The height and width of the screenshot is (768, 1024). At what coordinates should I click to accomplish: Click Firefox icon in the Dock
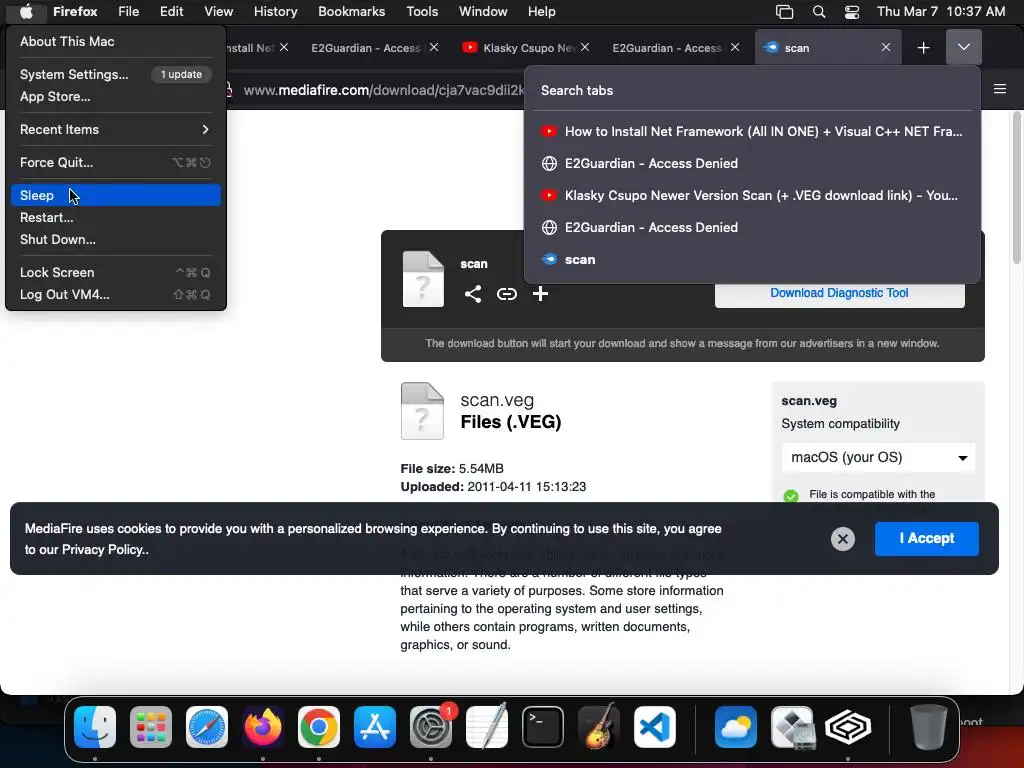tap(263, 726)
